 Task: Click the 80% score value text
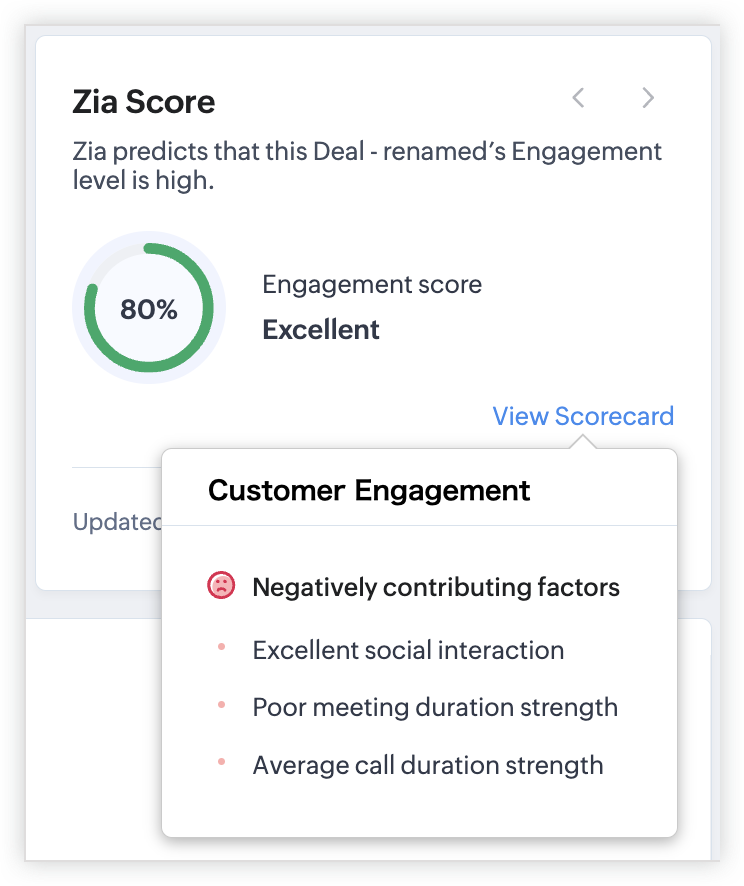pos(149,309)
